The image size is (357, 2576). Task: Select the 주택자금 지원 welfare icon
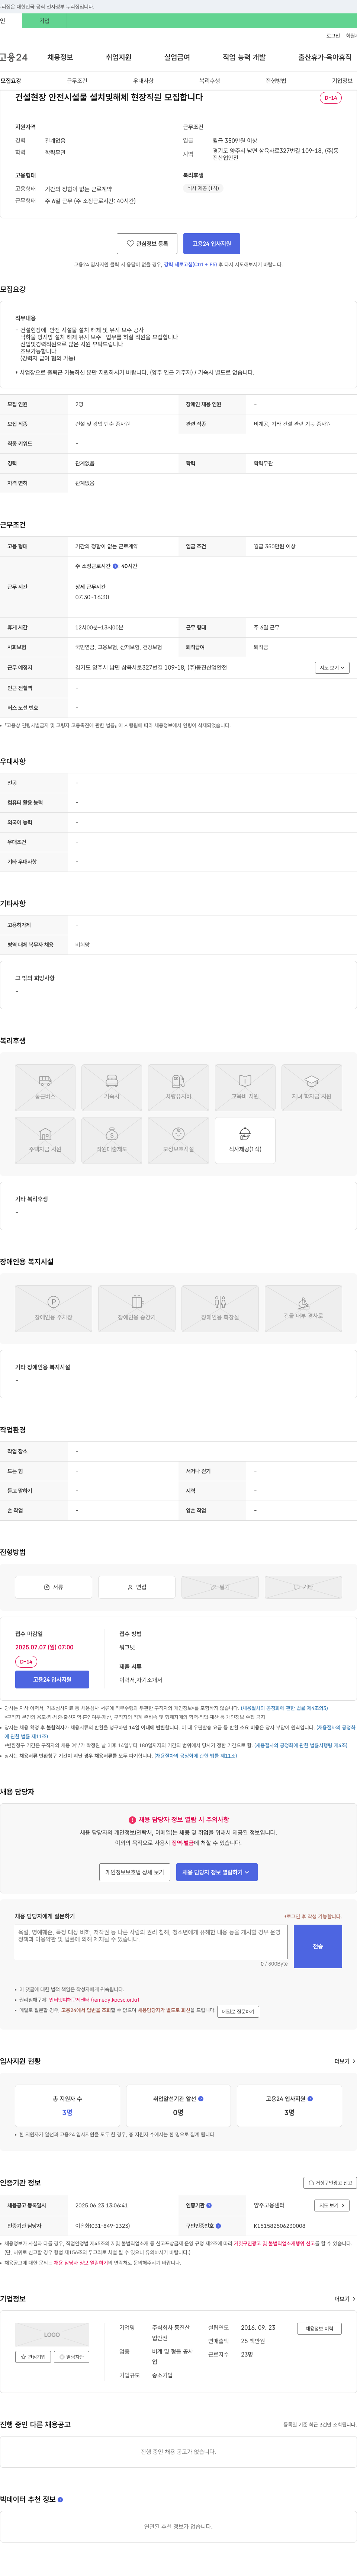[x=45, y=1140]
